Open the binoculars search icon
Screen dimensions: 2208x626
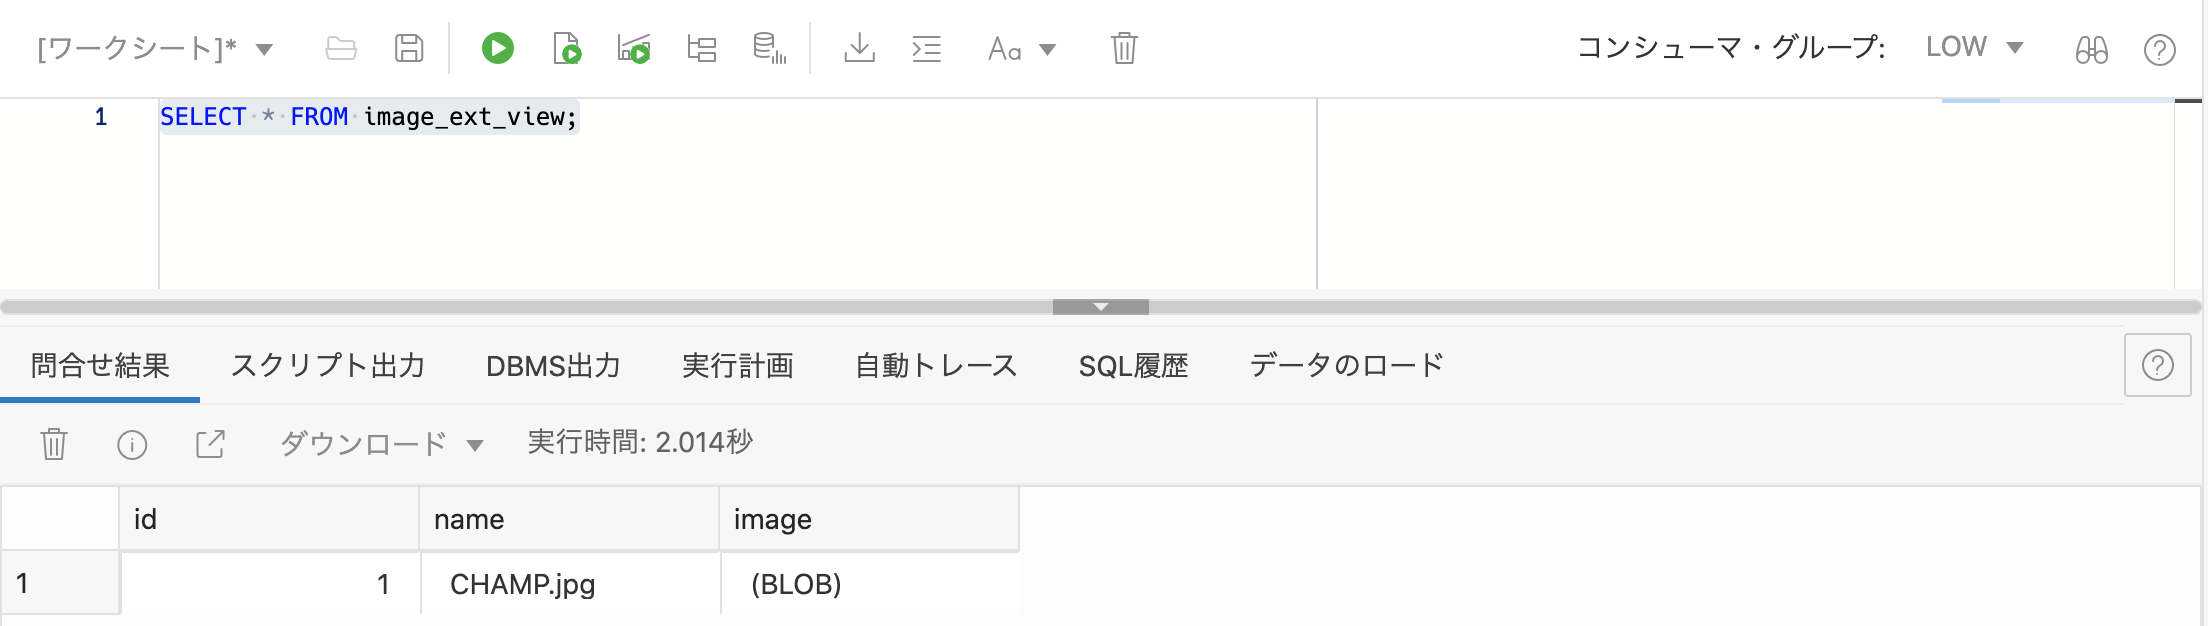coord(2093,48)
